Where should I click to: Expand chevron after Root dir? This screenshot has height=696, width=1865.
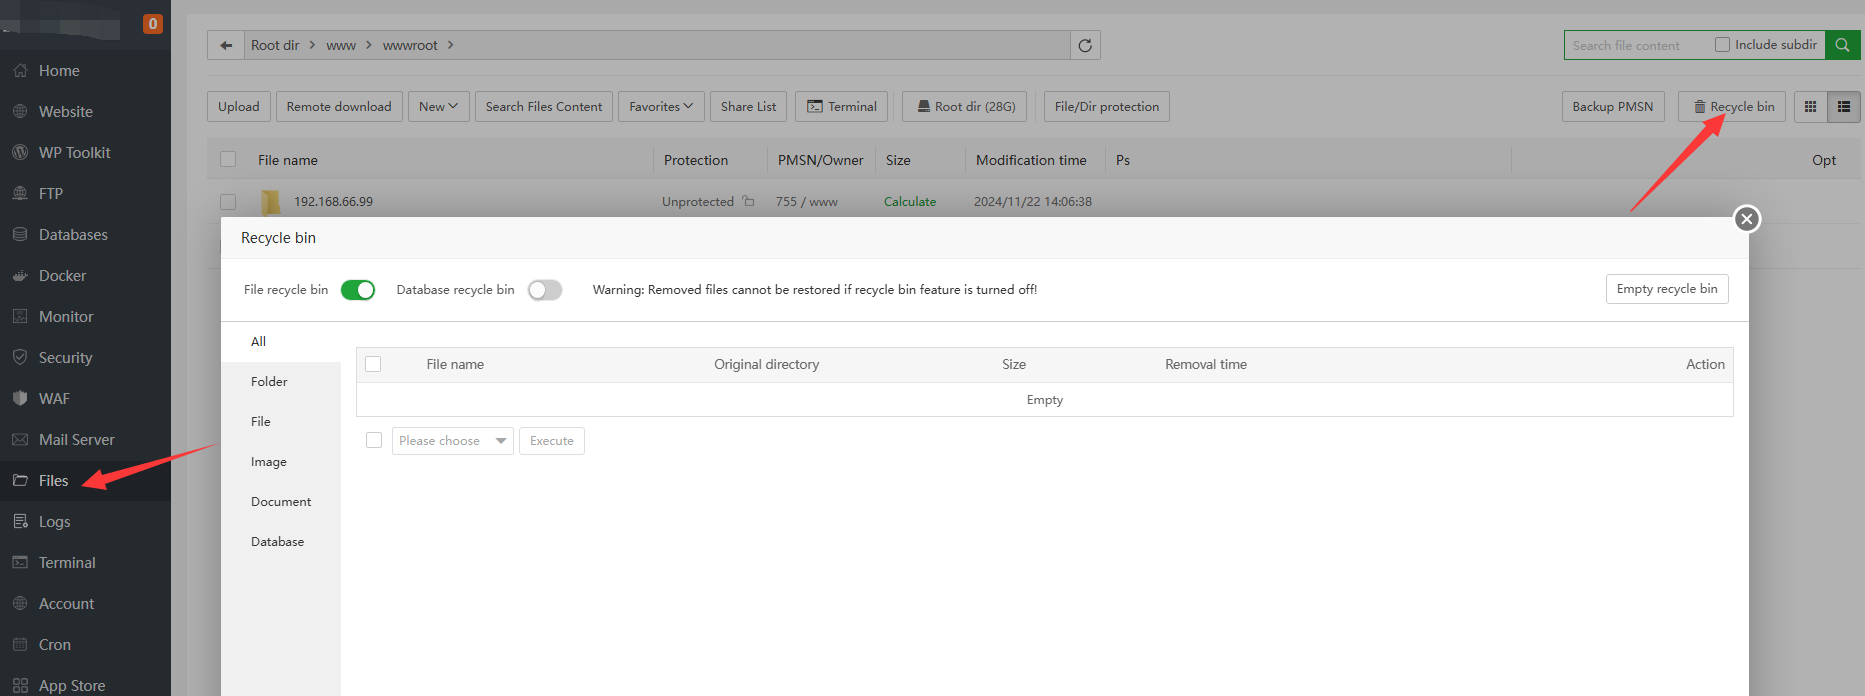click(312, 45)
